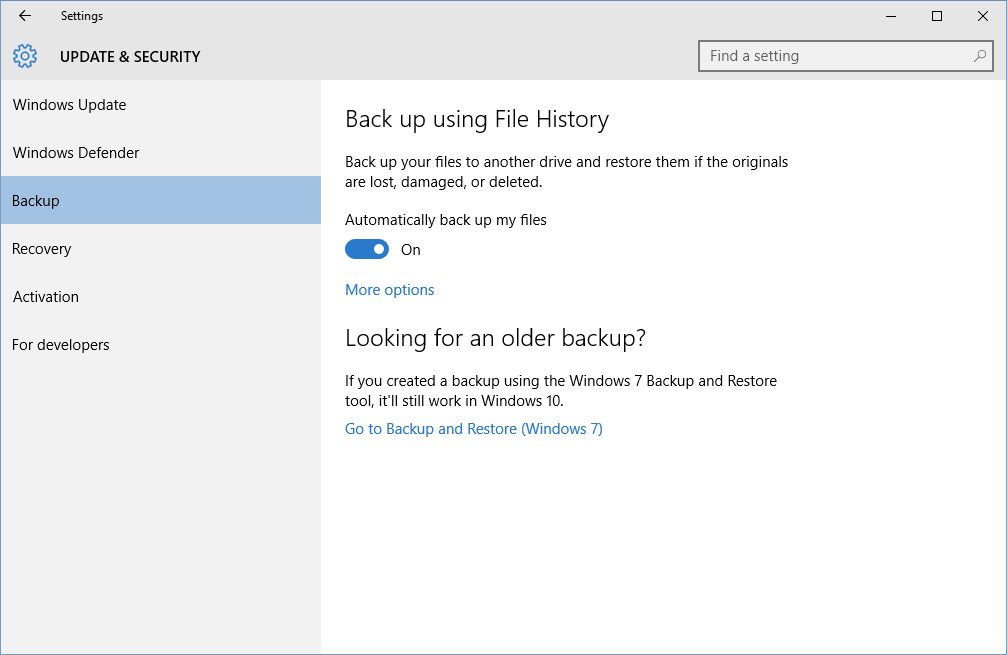Click the UPDATE & SECURITY title

[130, 57]
